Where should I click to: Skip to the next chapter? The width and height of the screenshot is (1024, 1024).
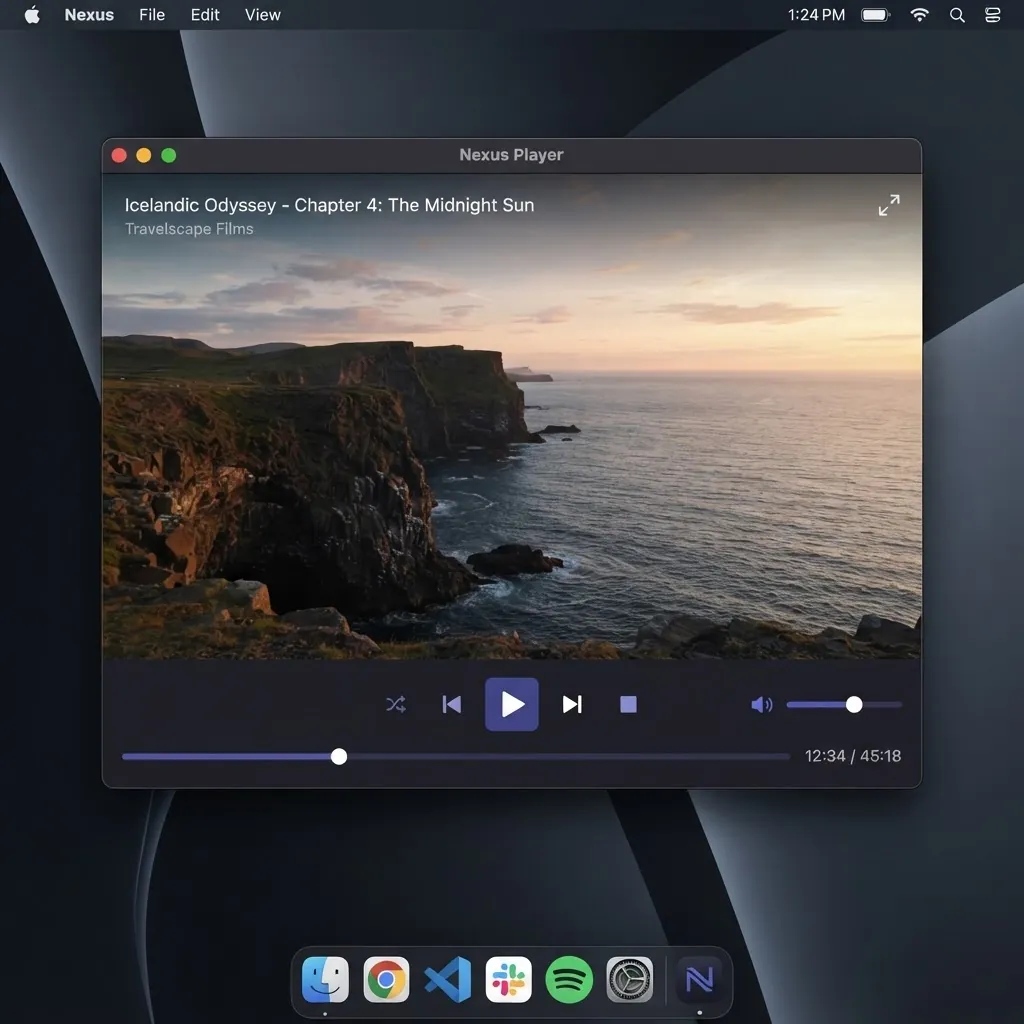(572, 704)
